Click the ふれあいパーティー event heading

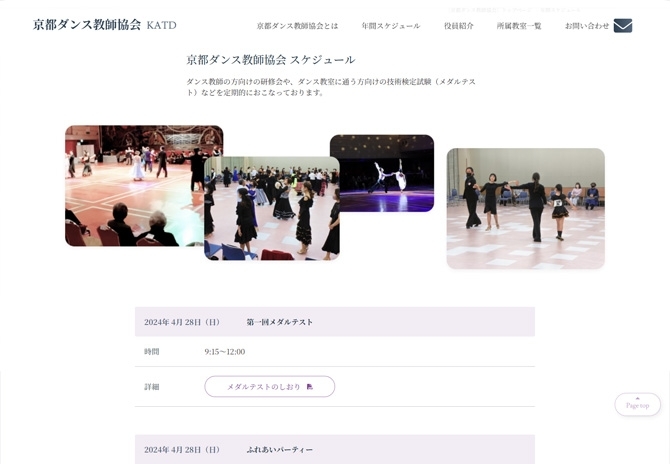click(279, 450)
